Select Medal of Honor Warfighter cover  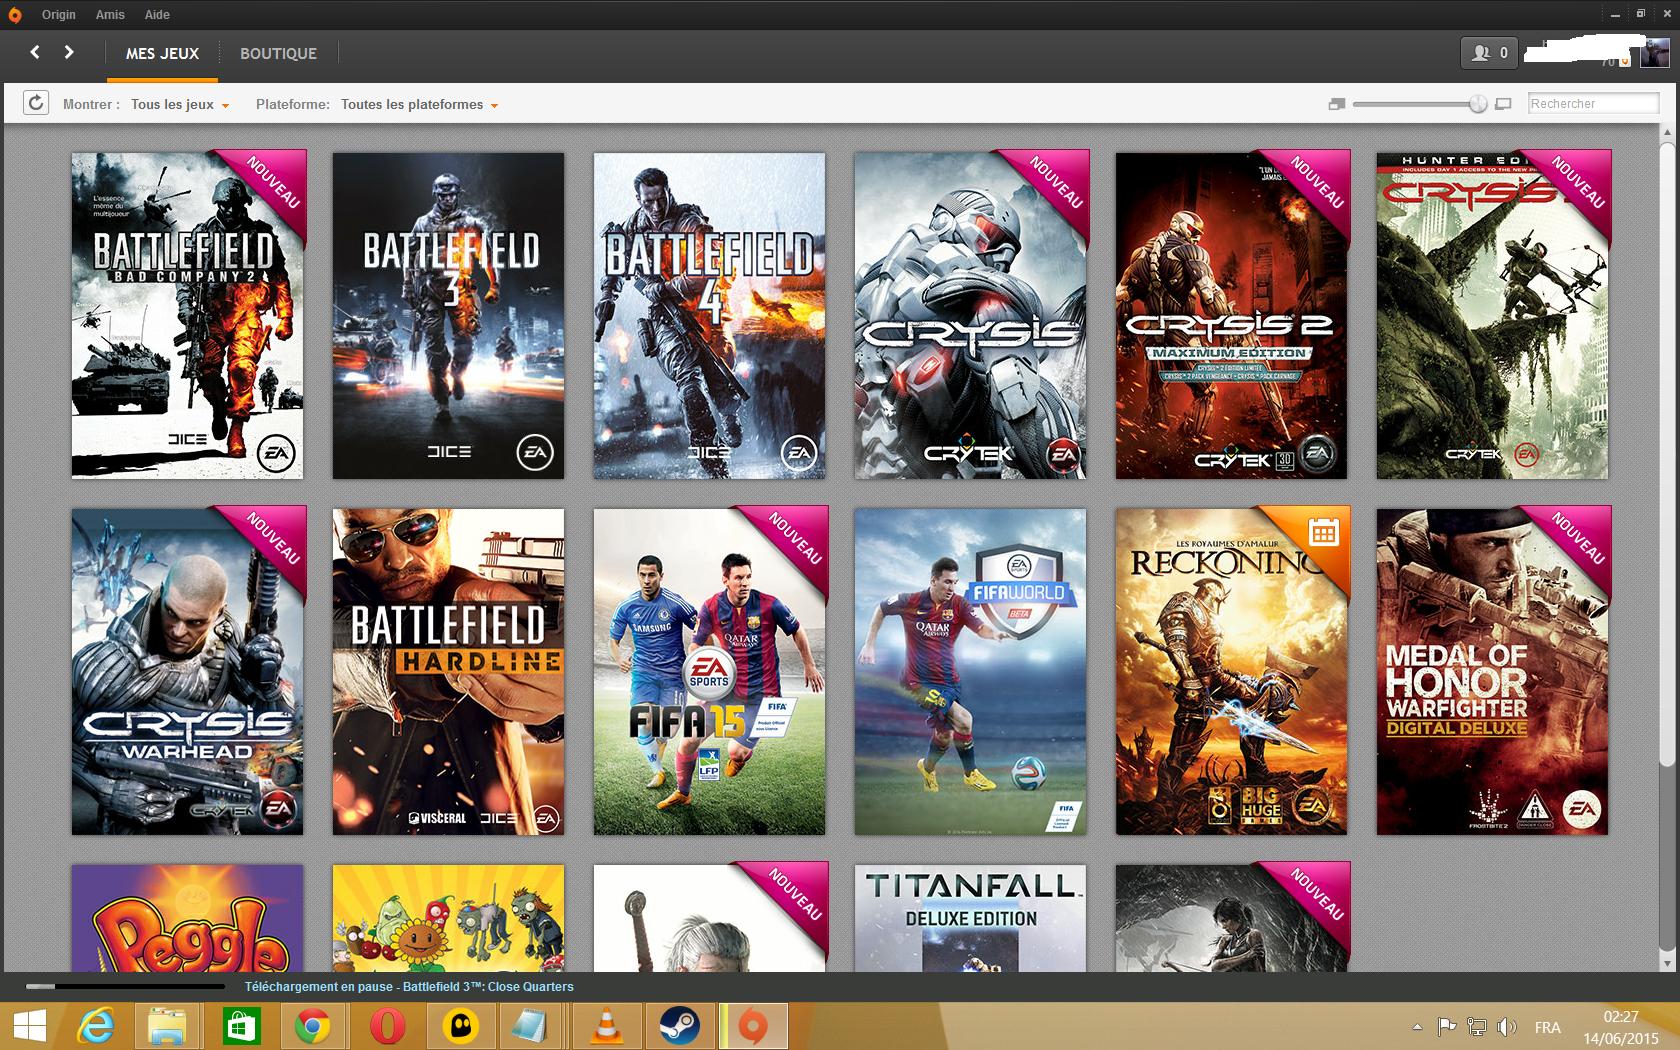tap(1492, 671)
